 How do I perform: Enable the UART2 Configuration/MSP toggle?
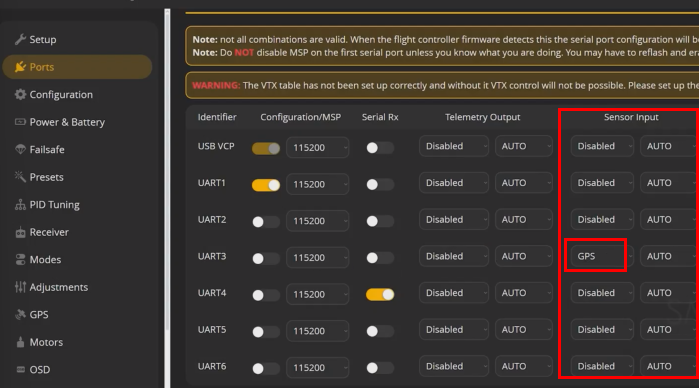(x=266, y=222)
